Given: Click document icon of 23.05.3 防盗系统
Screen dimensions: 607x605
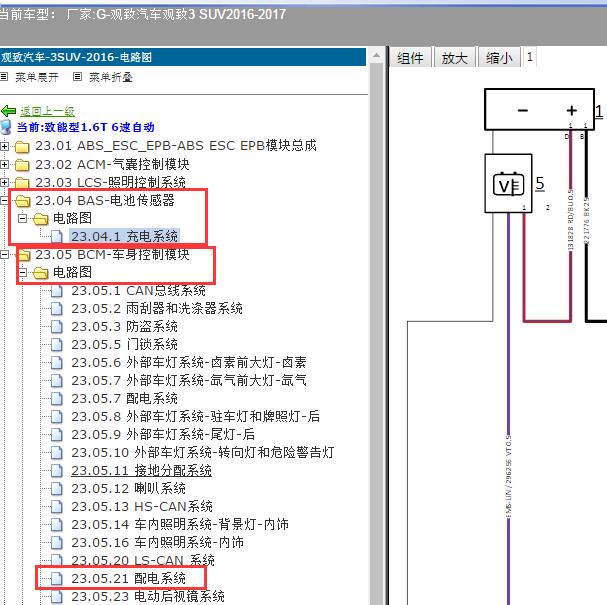Looking at the screenshot, I should (57, 327).
